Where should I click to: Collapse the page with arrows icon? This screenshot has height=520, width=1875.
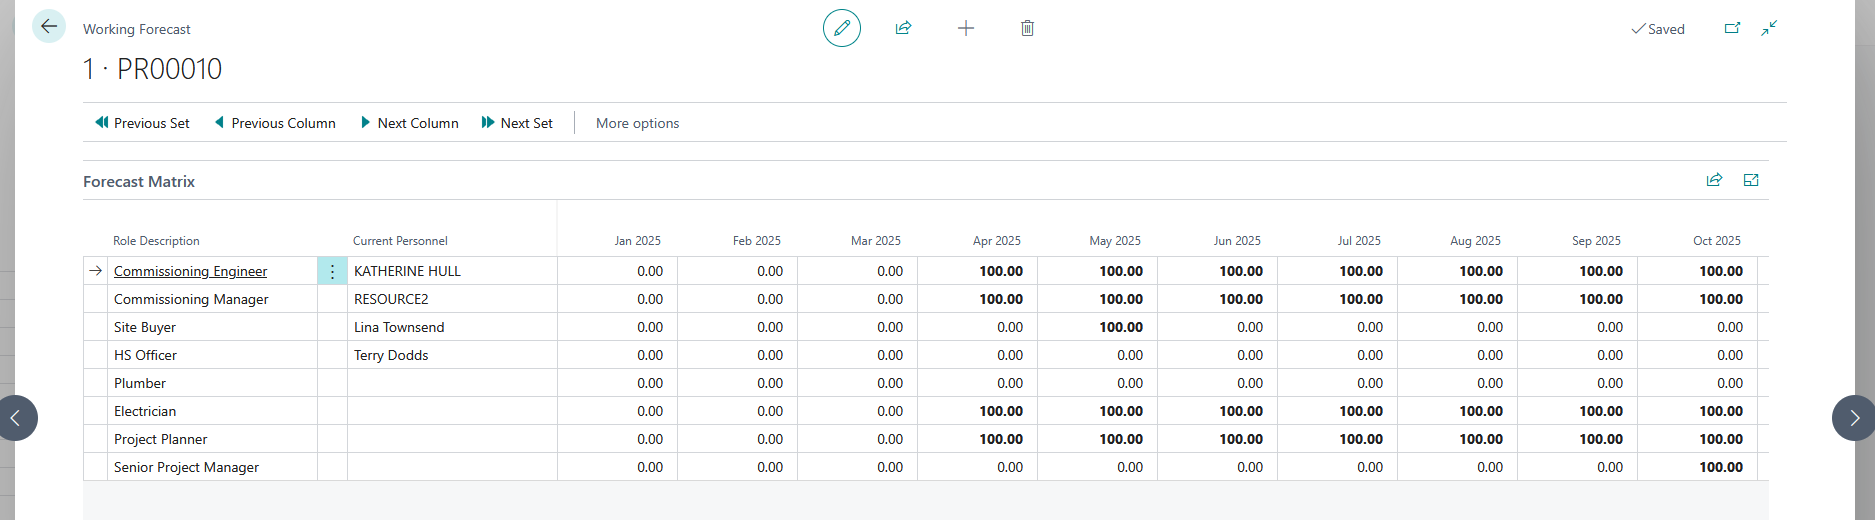point(1770,28)
